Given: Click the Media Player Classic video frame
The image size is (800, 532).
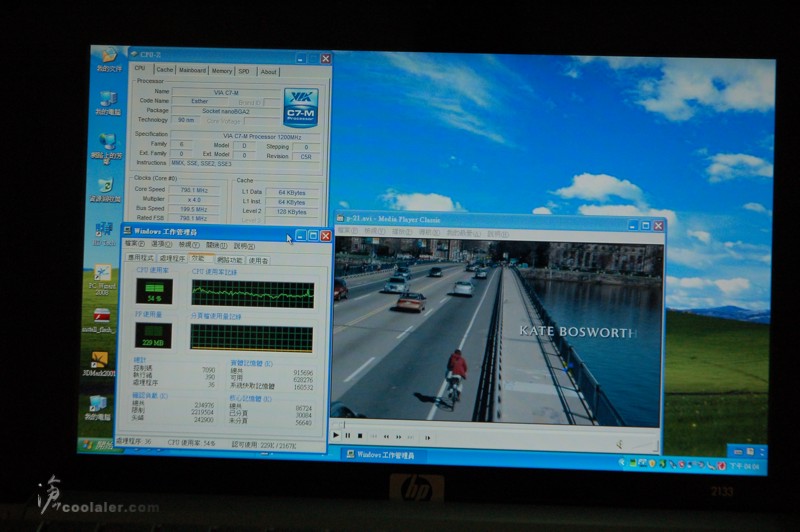Looking at the screenshot, I should (497, 332).
